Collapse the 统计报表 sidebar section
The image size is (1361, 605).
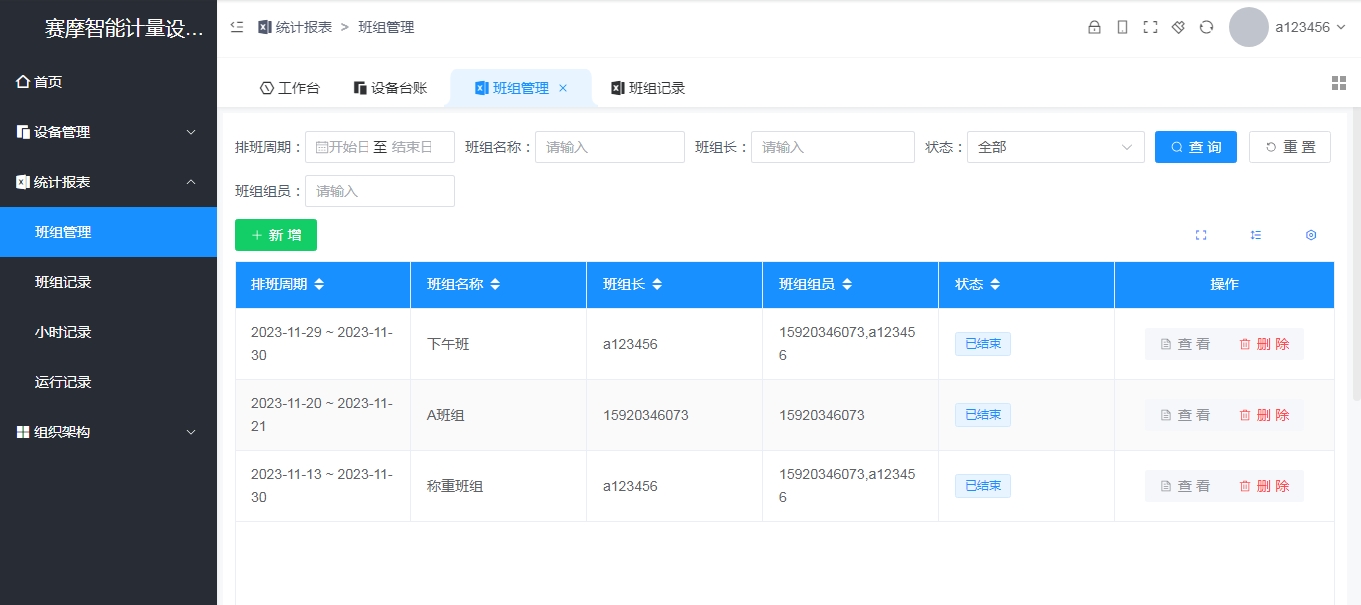(x=108, y=182)
